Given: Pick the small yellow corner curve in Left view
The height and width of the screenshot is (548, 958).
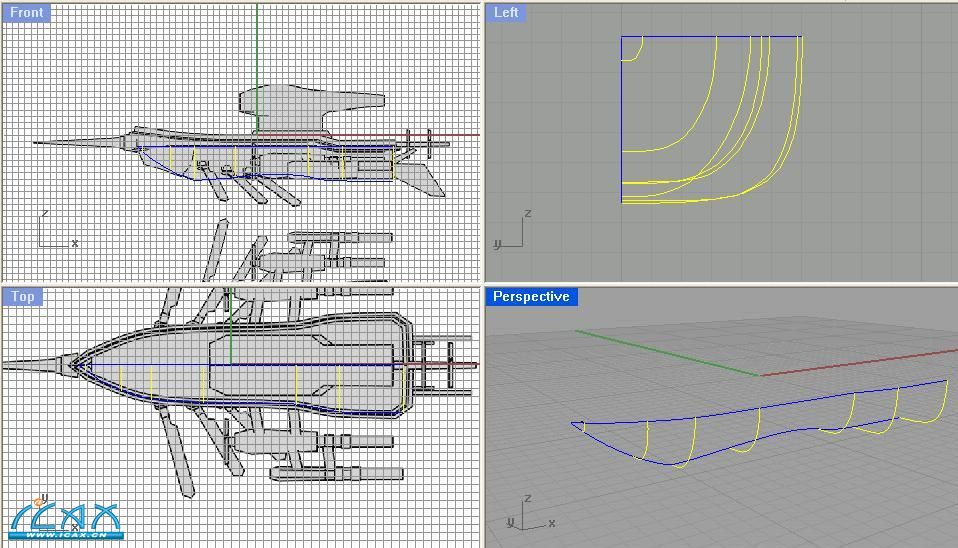Looking at the screenshot, I should pyautogui.click(x=636, y=55).
